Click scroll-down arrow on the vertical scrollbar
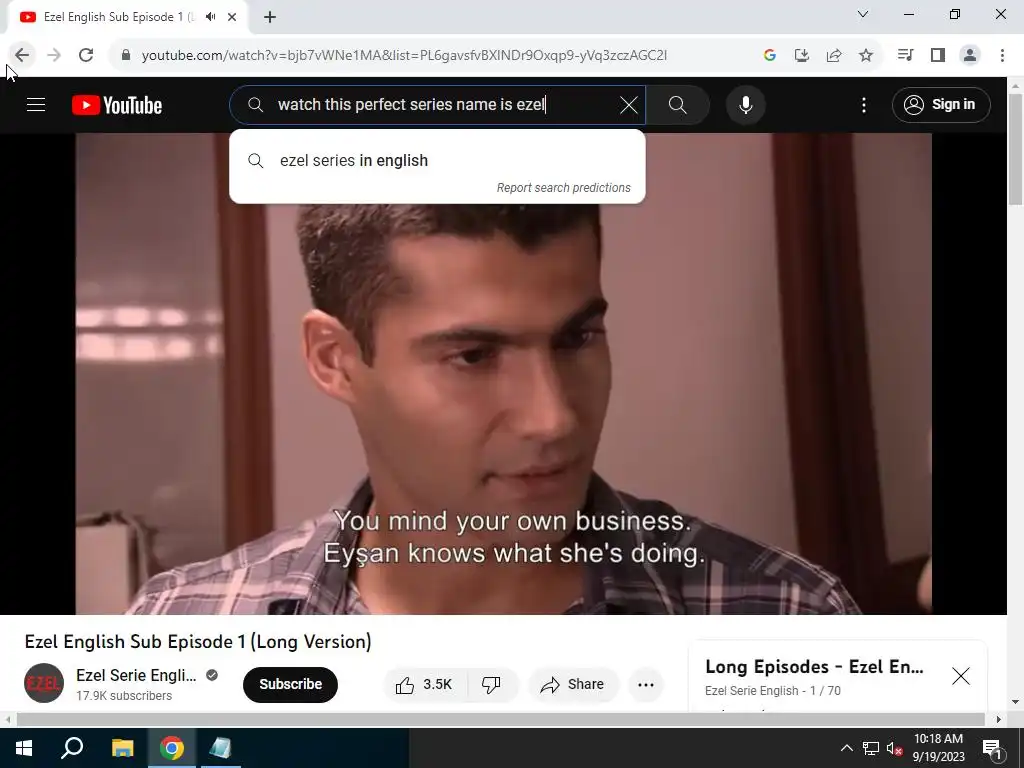The image size is (1024, 768). coord(1016,702)
